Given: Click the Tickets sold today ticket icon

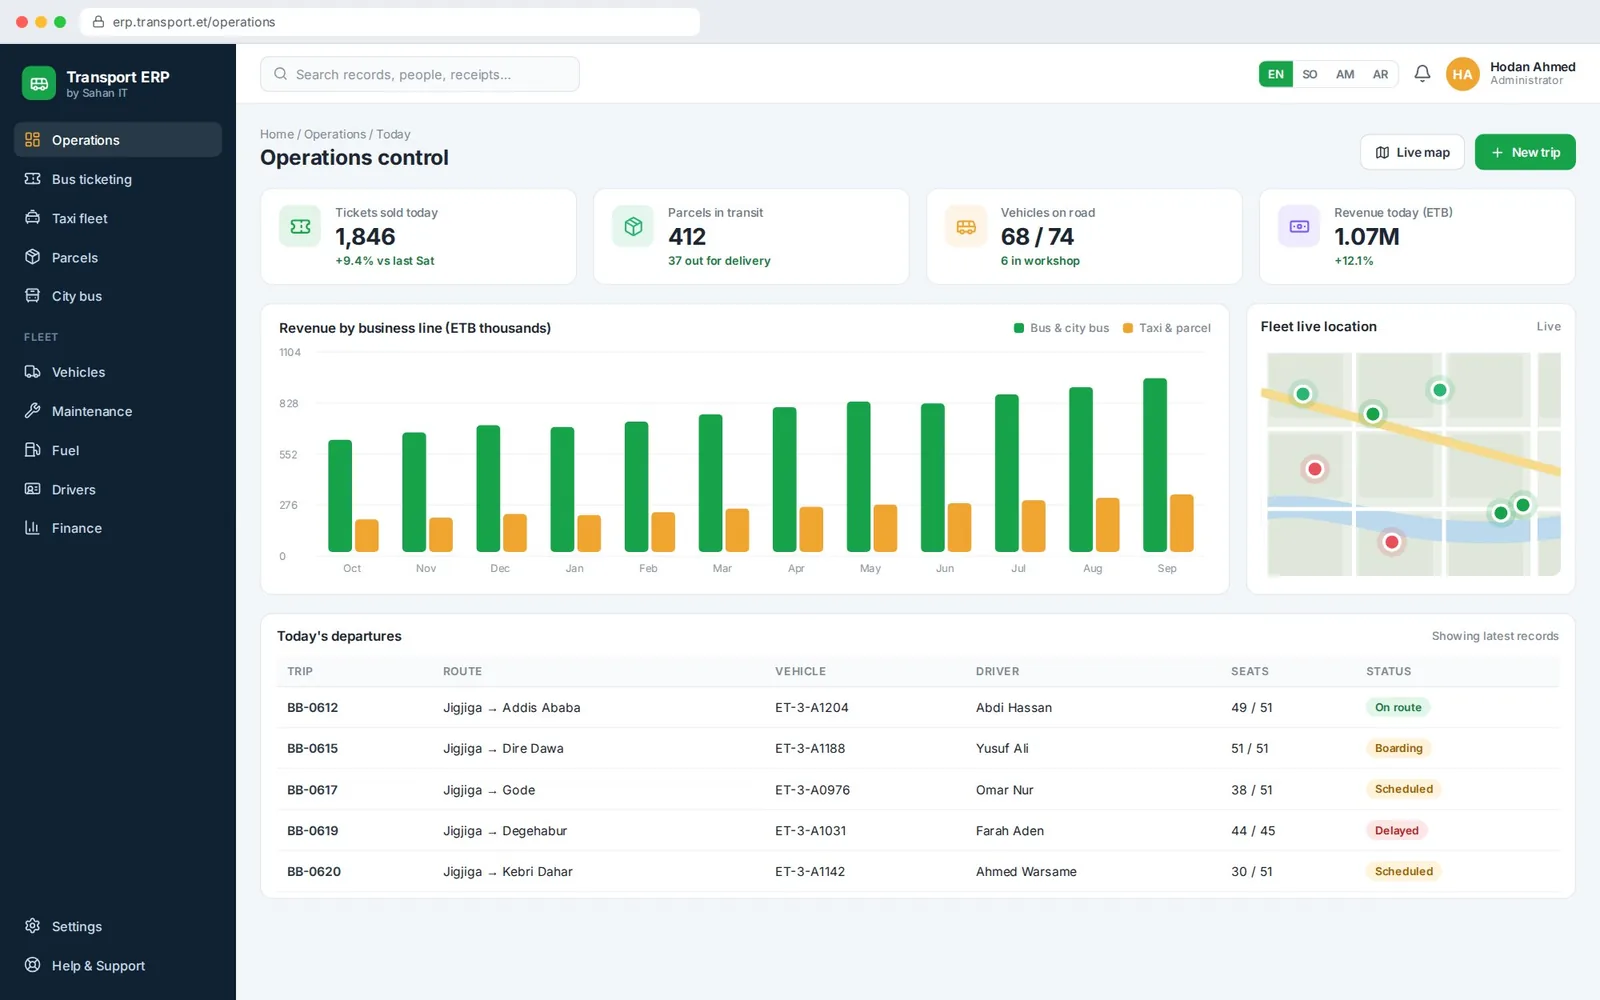Looking at the screenshot, I should click(300, 227).
